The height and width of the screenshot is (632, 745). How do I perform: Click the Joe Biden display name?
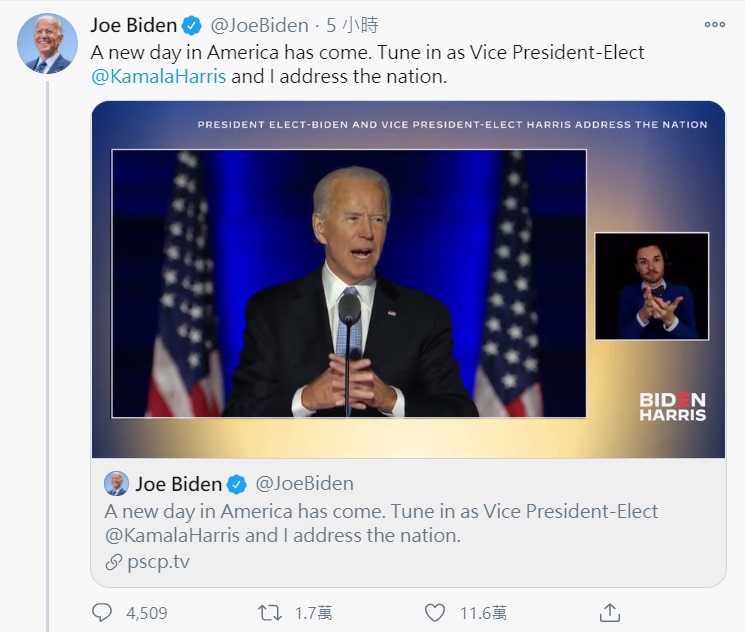coord(133,25)
